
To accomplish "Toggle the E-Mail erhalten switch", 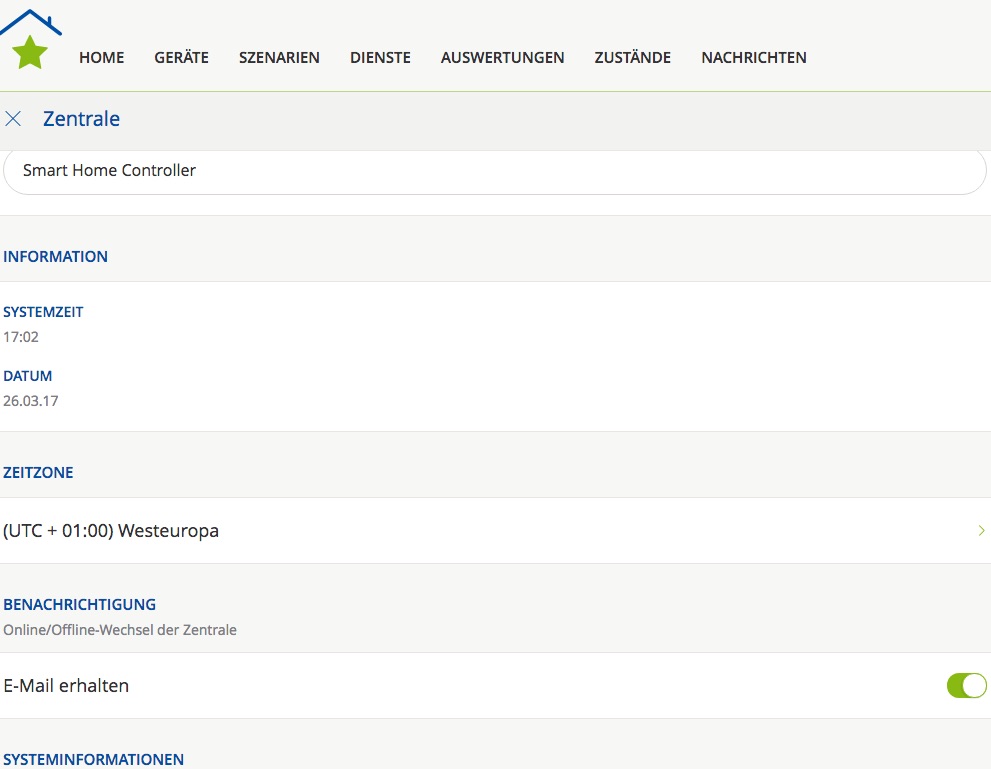I will (x=965, y=685).
